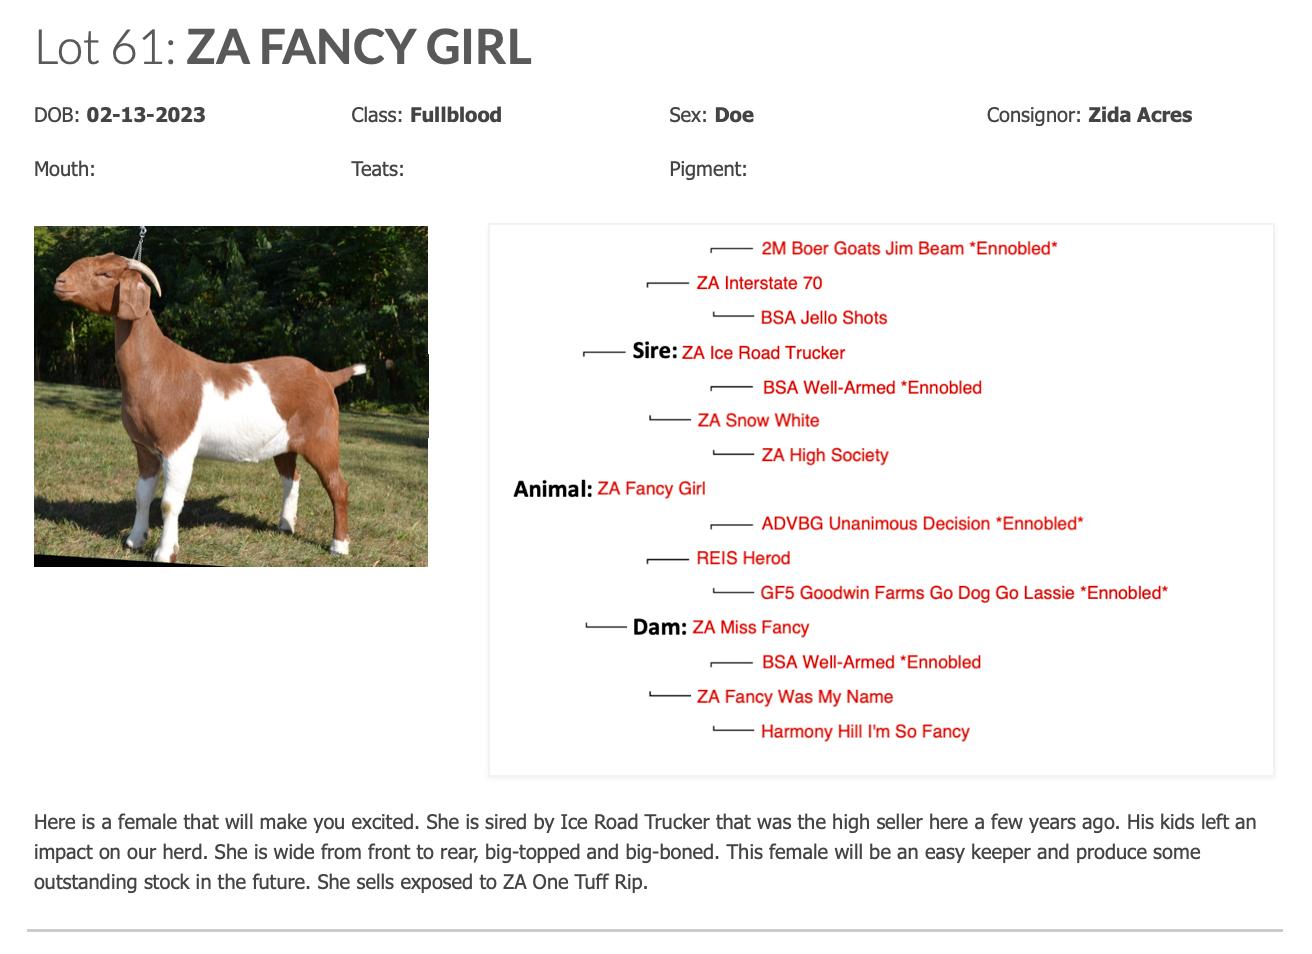Click Harmony Hill I'm So Fancy link
This screenshot has width=1312, height=954.
[864, 732]
